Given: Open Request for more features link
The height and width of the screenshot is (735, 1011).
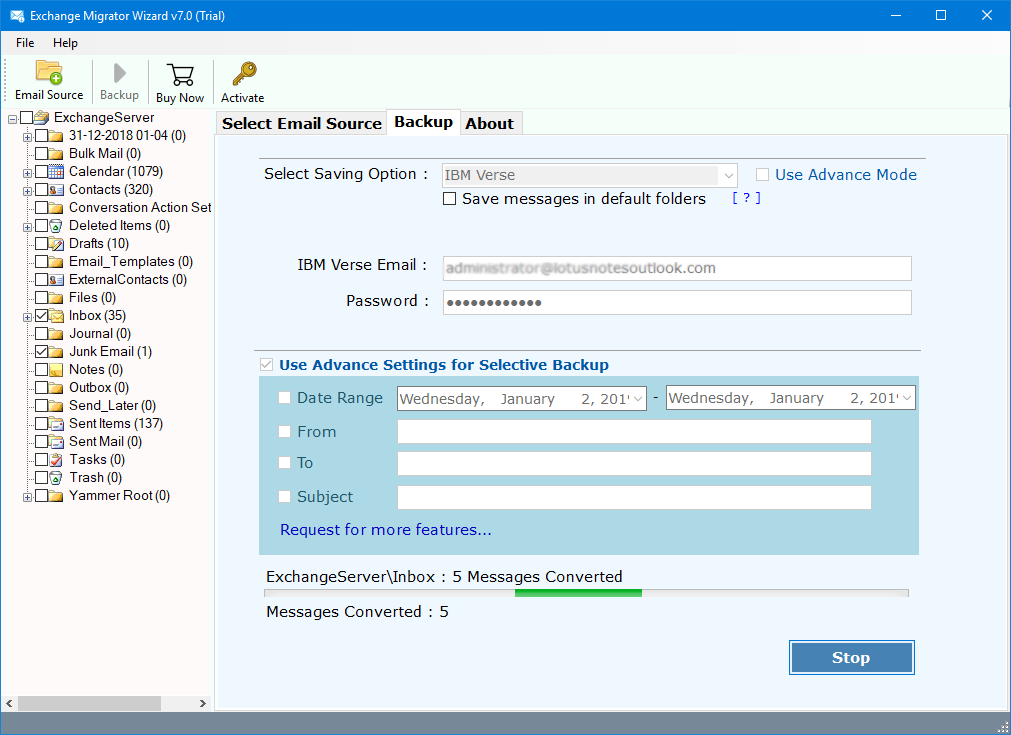Looking at the screenshot, I should 386,530.
